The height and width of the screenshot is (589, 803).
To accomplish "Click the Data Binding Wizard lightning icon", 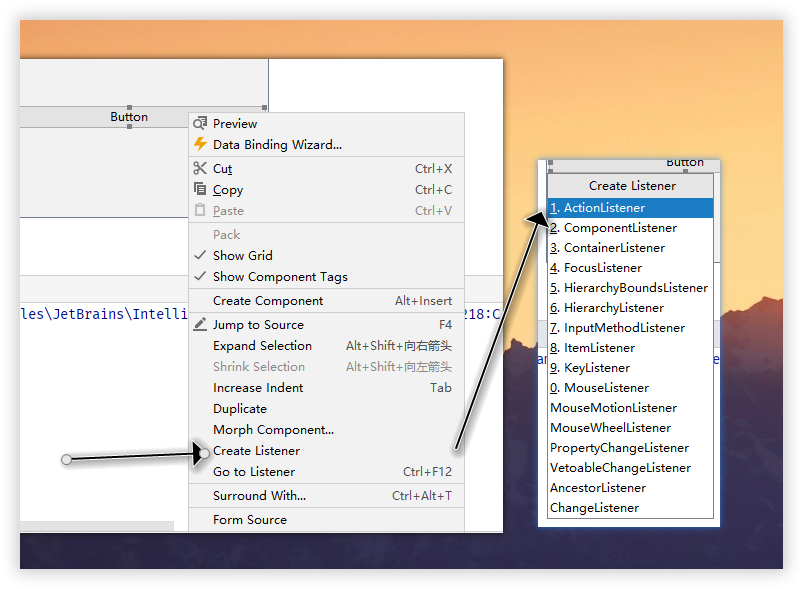I will point(201,144).
